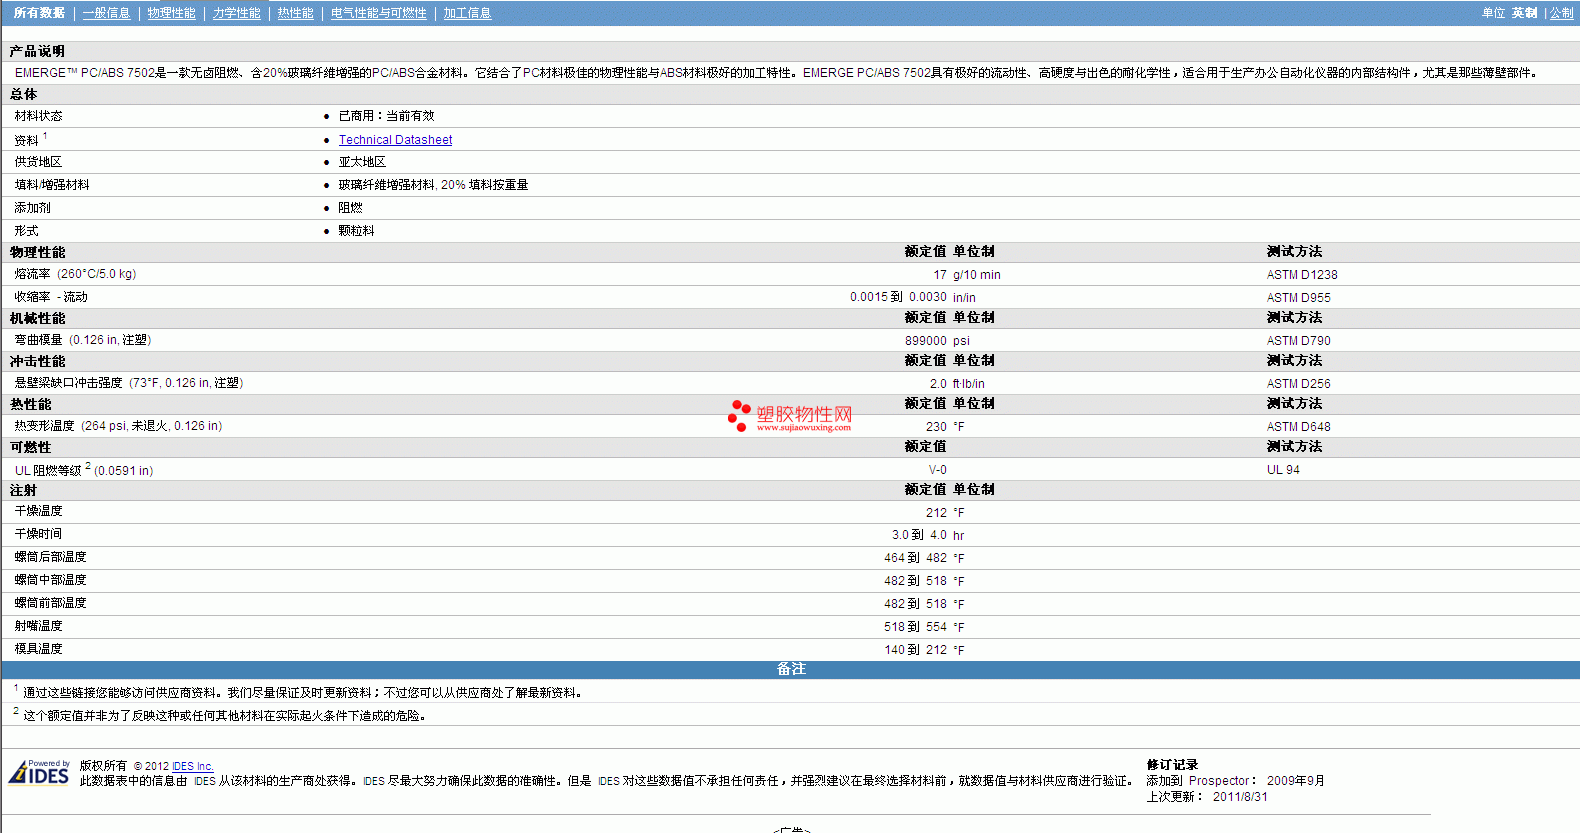Click the ASTM D256 test method
1580x833 pixels.
1298,384
